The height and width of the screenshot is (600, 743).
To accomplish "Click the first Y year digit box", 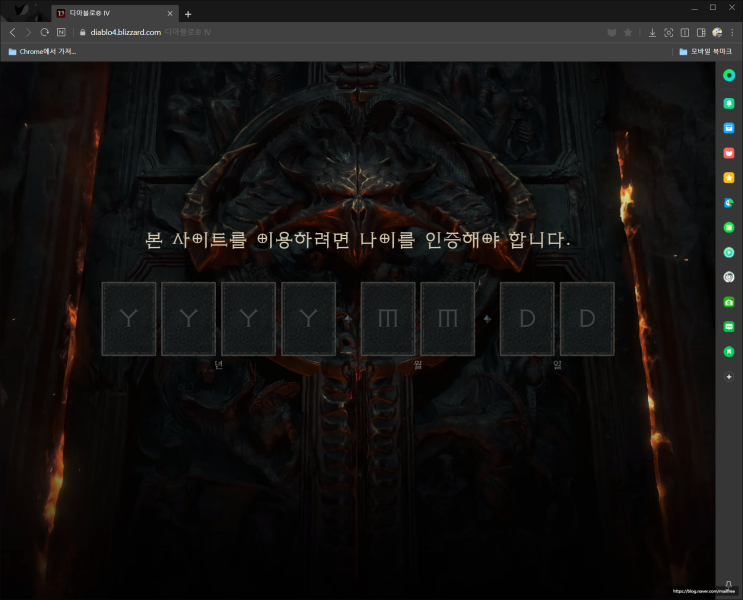I will tap(129, 318).
